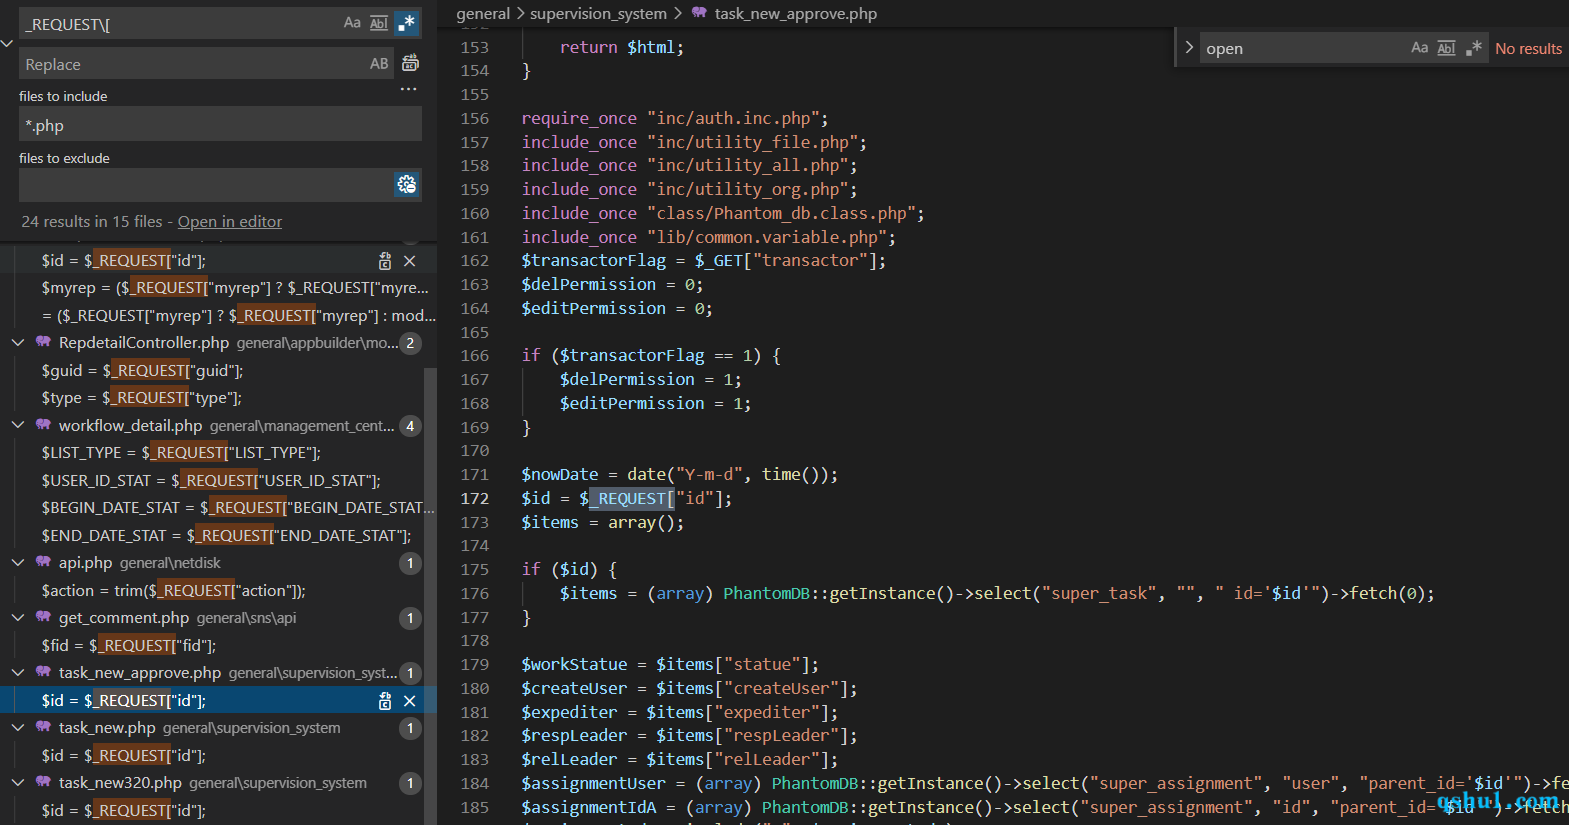The width and height of the screenshot is (1569, 825).
Task: Click the PHP icon beside workflow_detail.php
Action: click(x=44, y=425)
